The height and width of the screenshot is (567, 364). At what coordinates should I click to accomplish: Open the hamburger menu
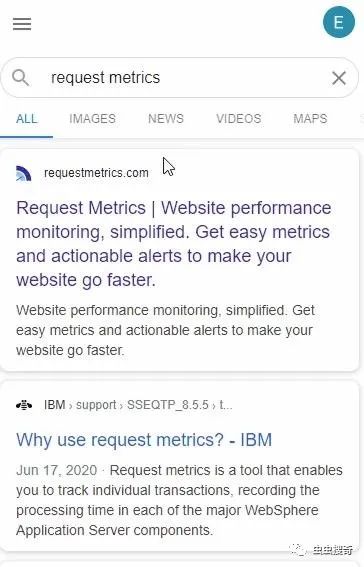point(22,24)
